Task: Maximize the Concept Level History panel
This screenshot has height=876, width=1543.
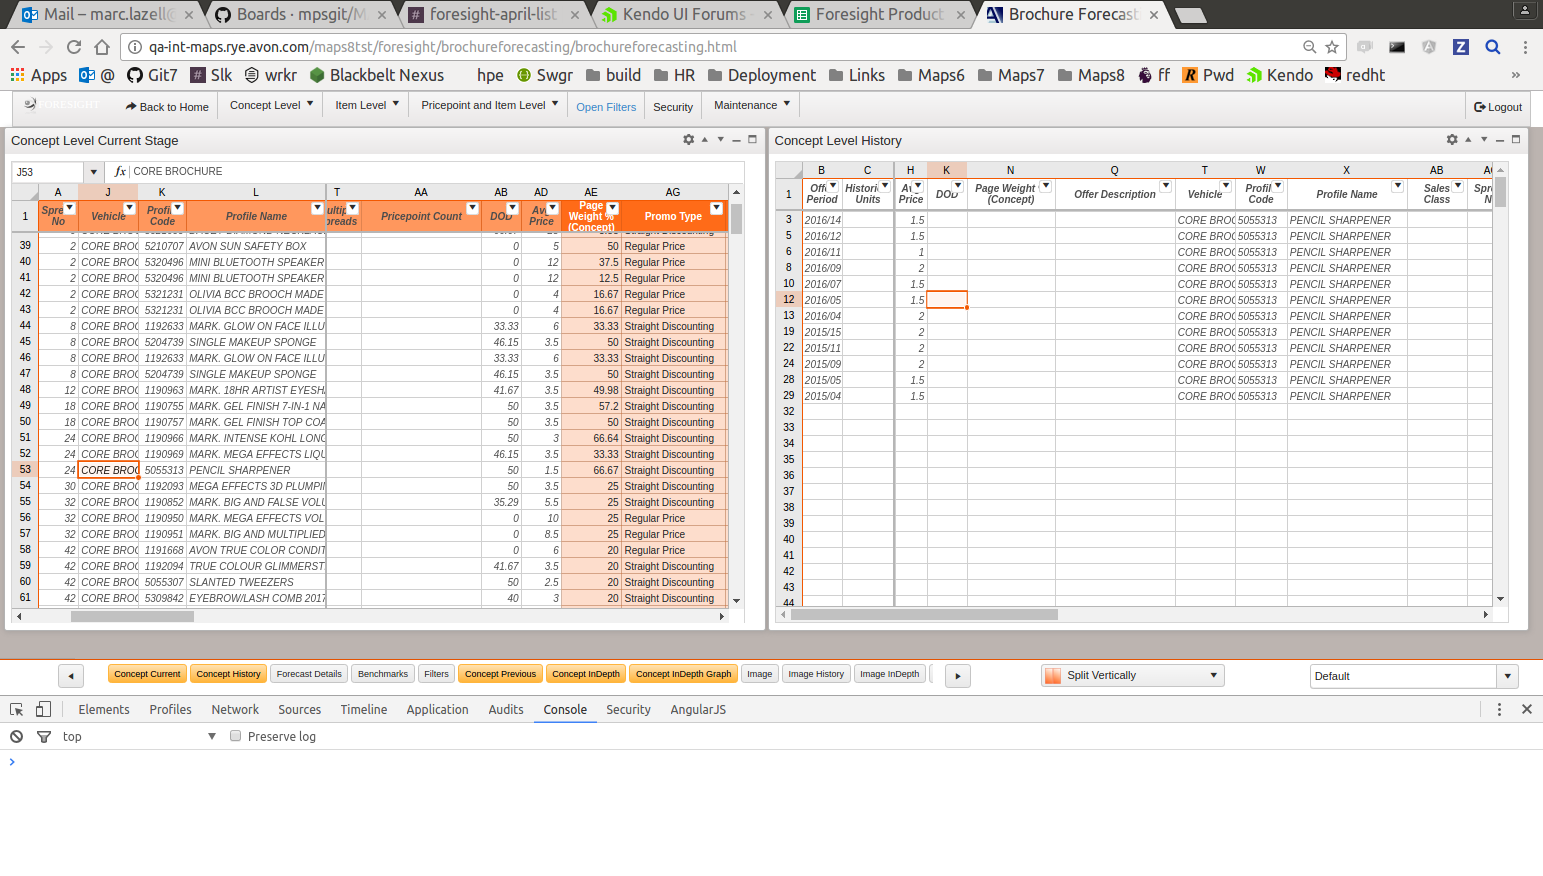Action: point(1516,140)
